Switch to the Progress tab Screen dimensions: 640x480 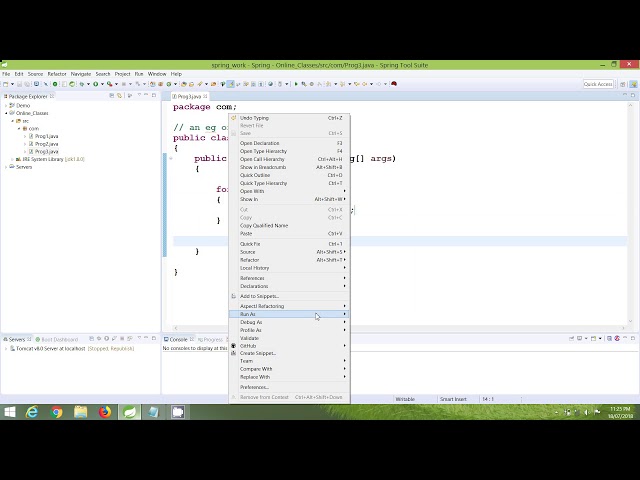tap(210, 339)
